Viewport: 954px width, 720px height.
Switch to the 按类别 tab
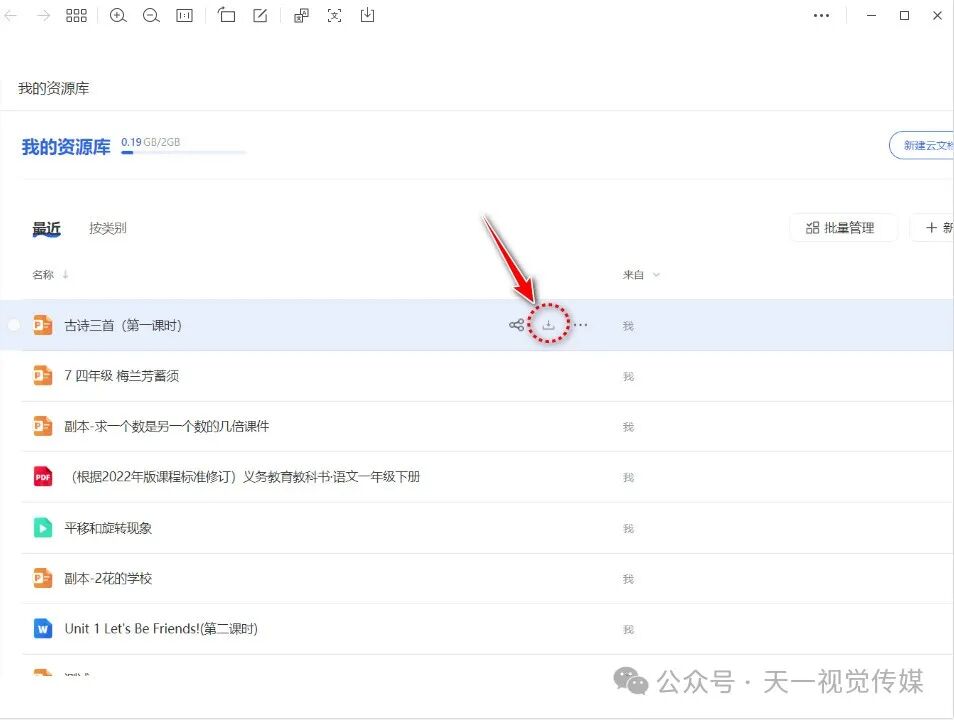(x=106, y=228)
